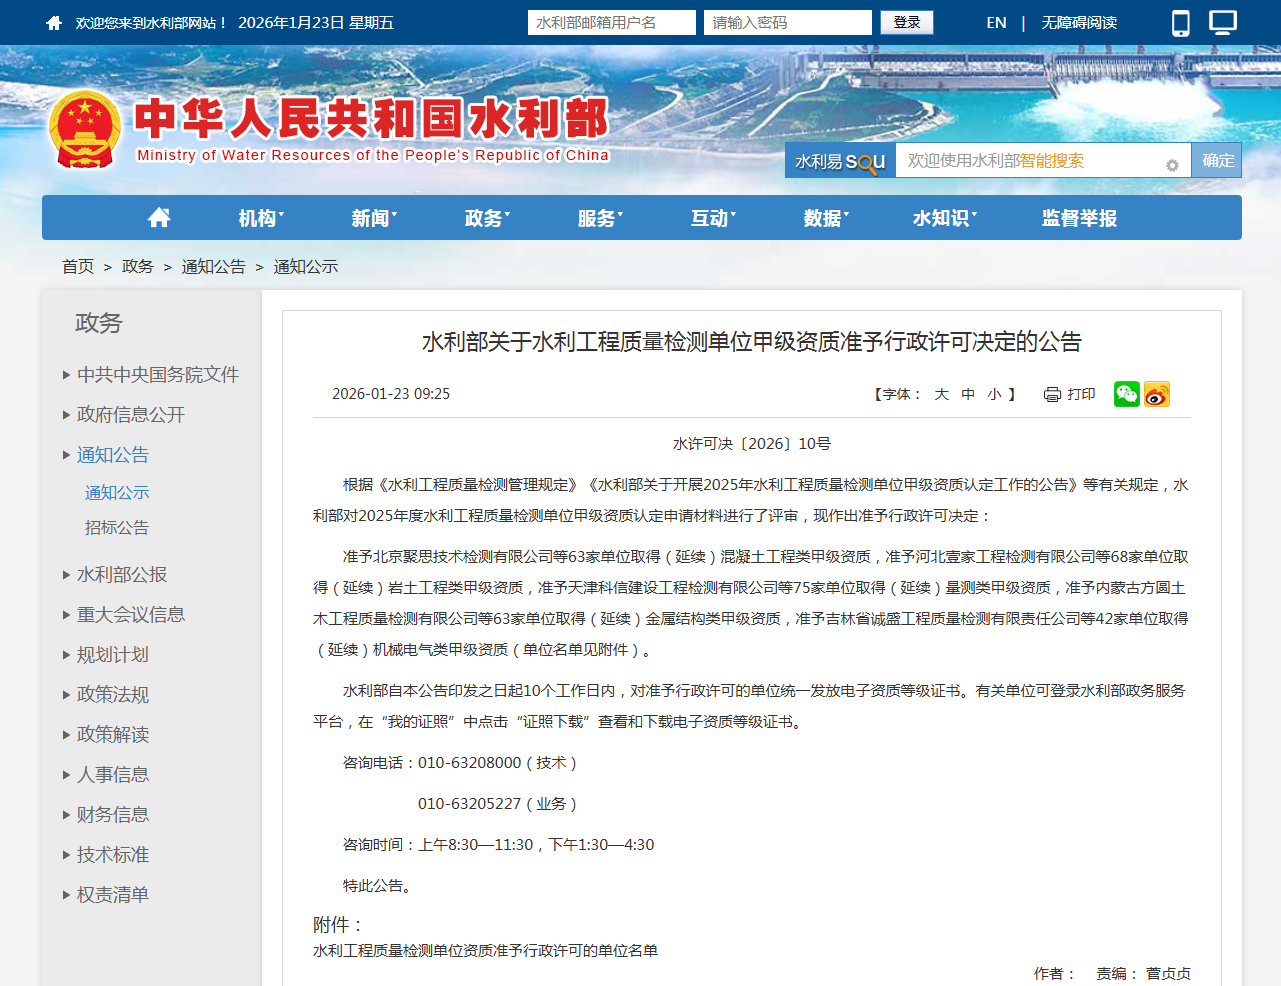Expand the 政策法规 sidebar item
This screenshot has width=1281, height=986.
coord(112,694)
